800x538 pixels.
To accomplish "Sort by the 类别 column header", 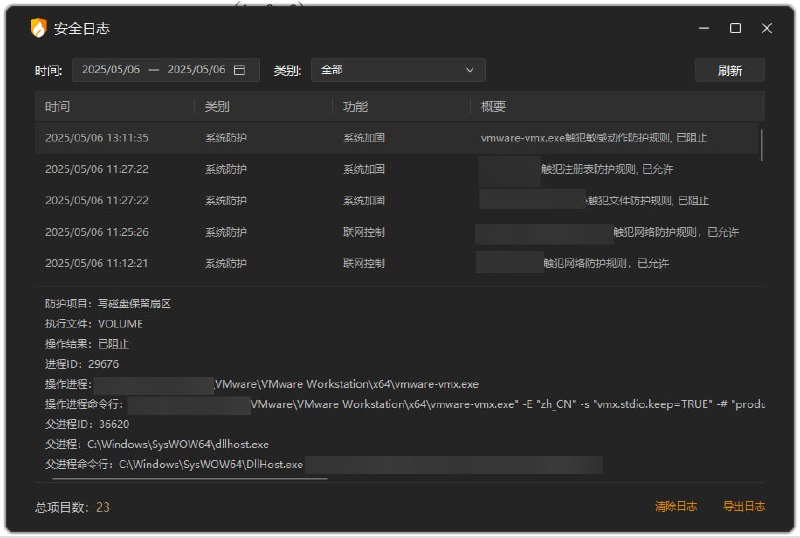I will coord(217,107).
